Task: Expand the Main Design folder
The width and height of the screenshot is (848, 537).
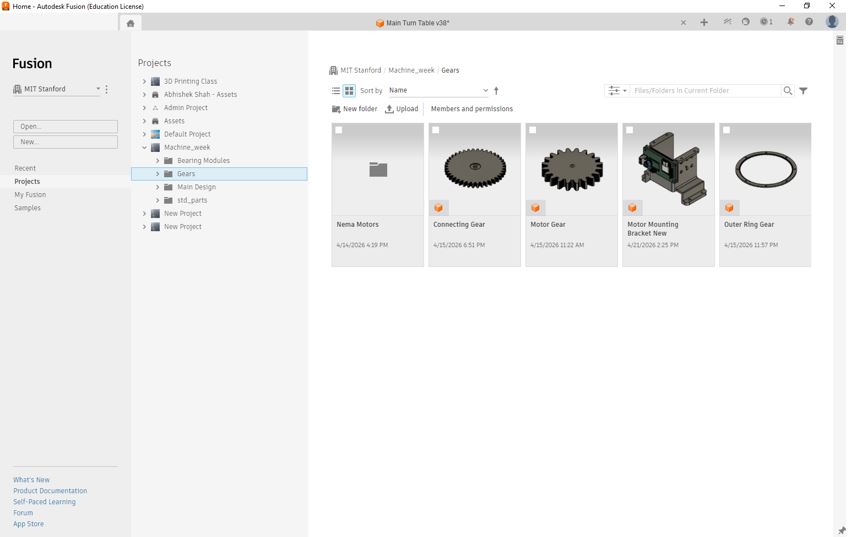Action: [157, 187]
